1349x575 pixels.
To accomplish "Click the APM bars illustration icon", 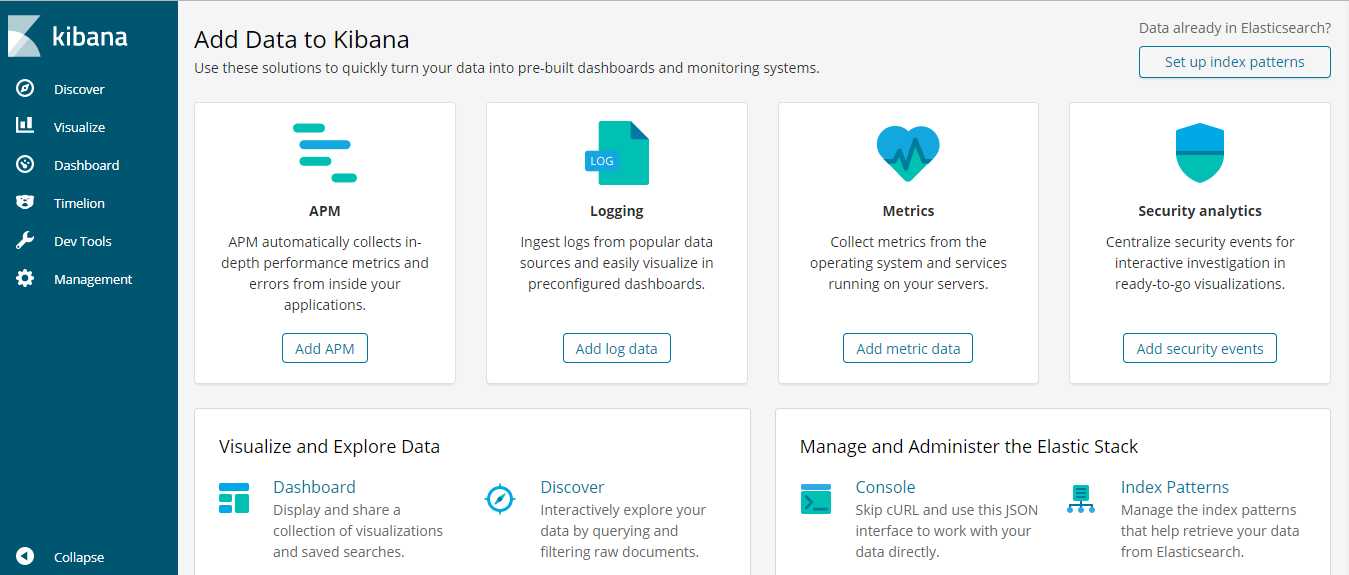I will tap(325, 153).
